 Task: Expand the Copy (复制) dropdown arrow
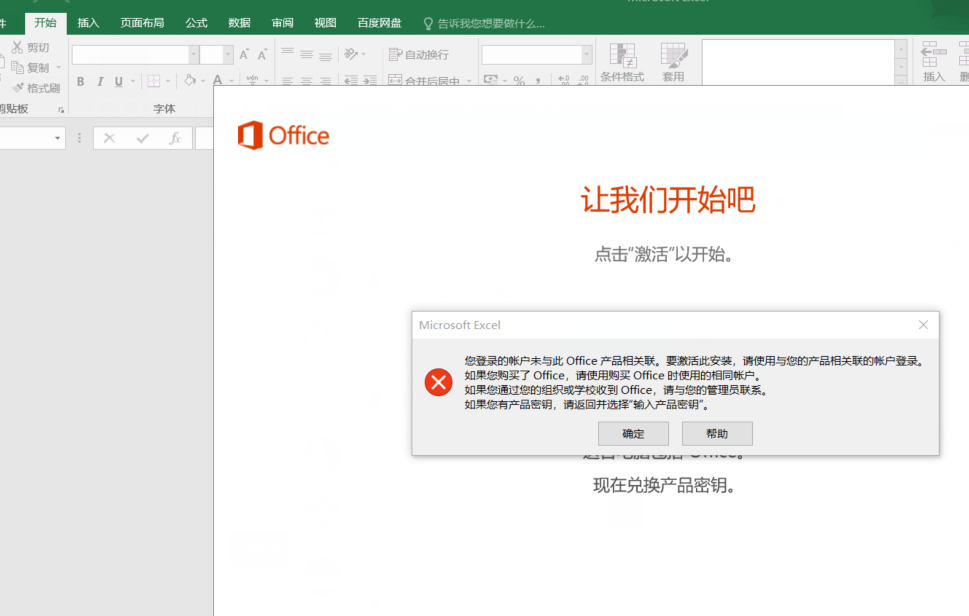(59, 67)
